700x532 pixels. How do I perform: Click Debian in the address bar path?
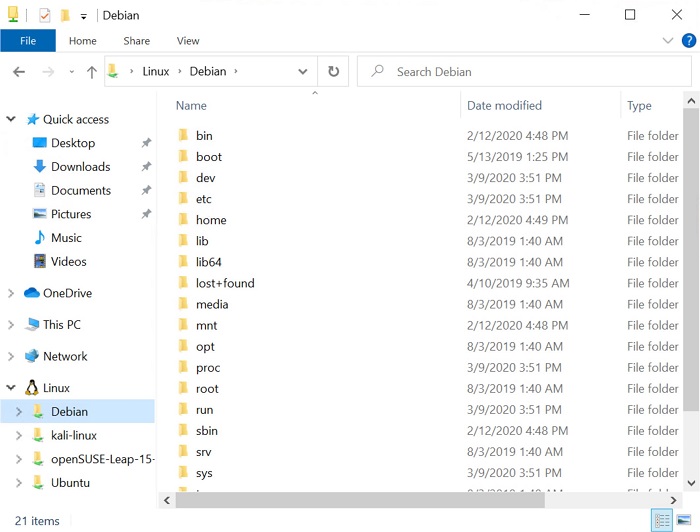tap(208, 71)
